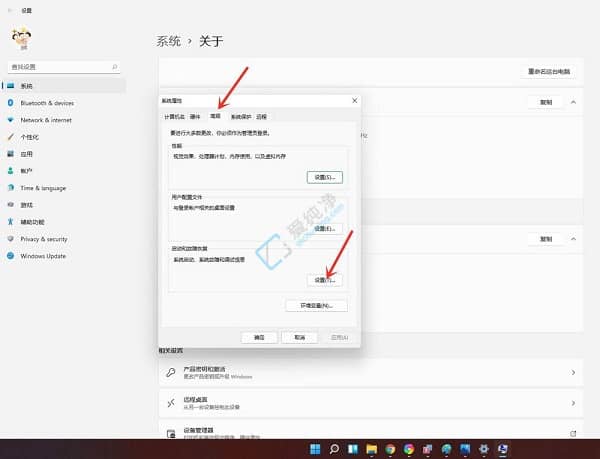Open Bluetooth & devices in sidebar
The image size is (600, 459).
pyautogui.click(x=64, y=103)
